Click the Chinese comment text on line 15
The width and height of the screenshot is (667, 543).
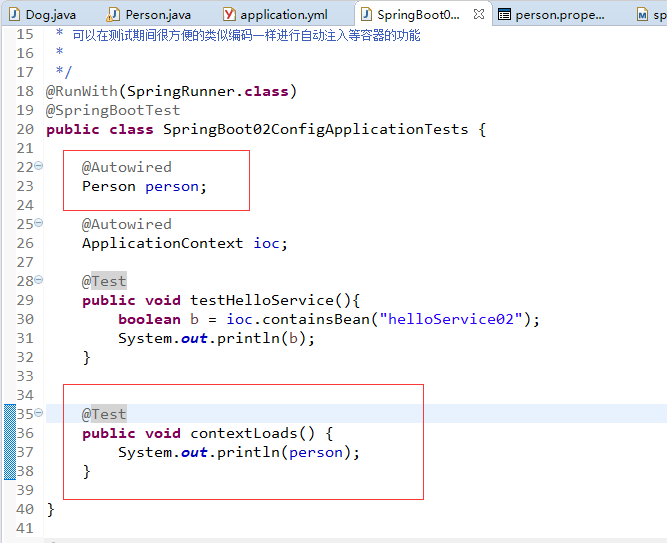(x=246, y=35)
